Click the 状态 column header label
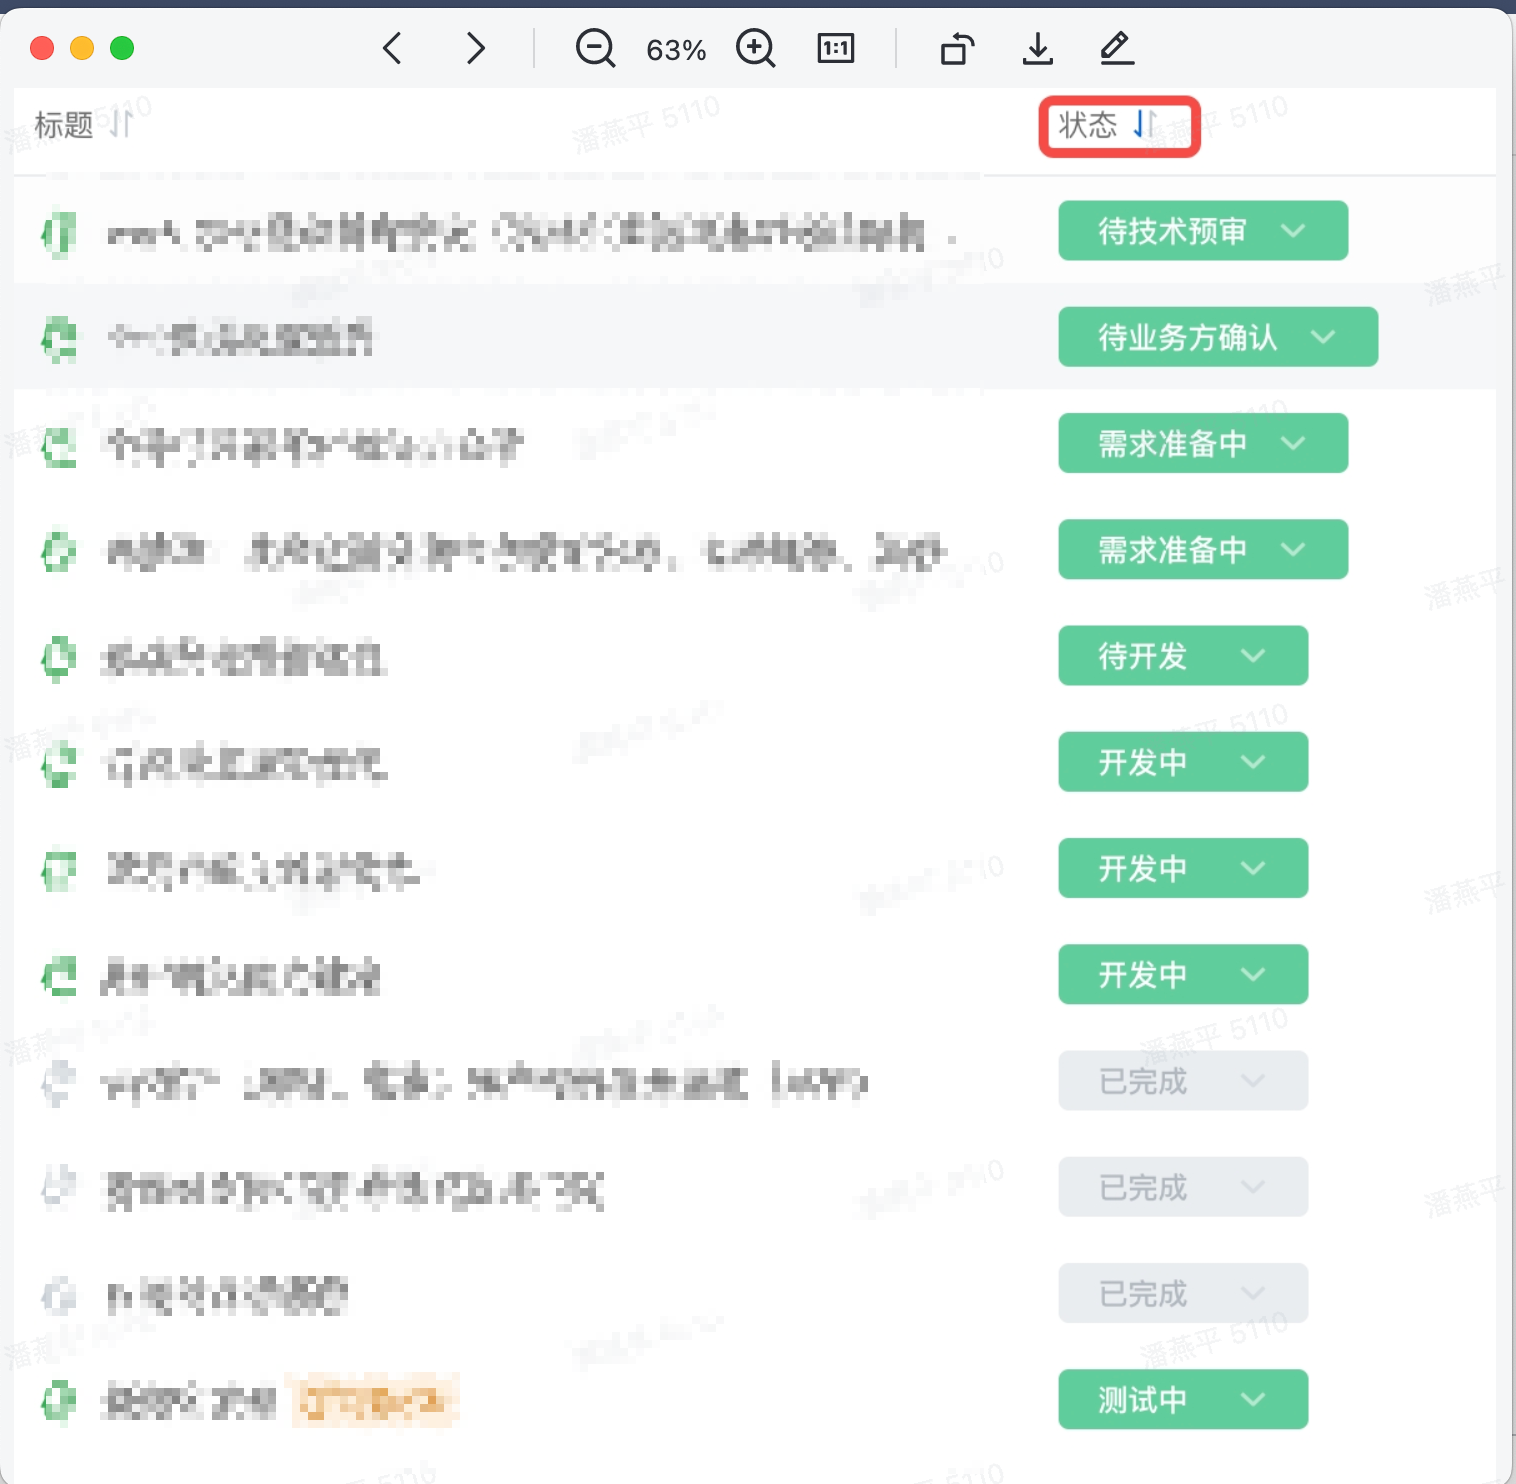1516x1484 pixels. pos(1088,125)
